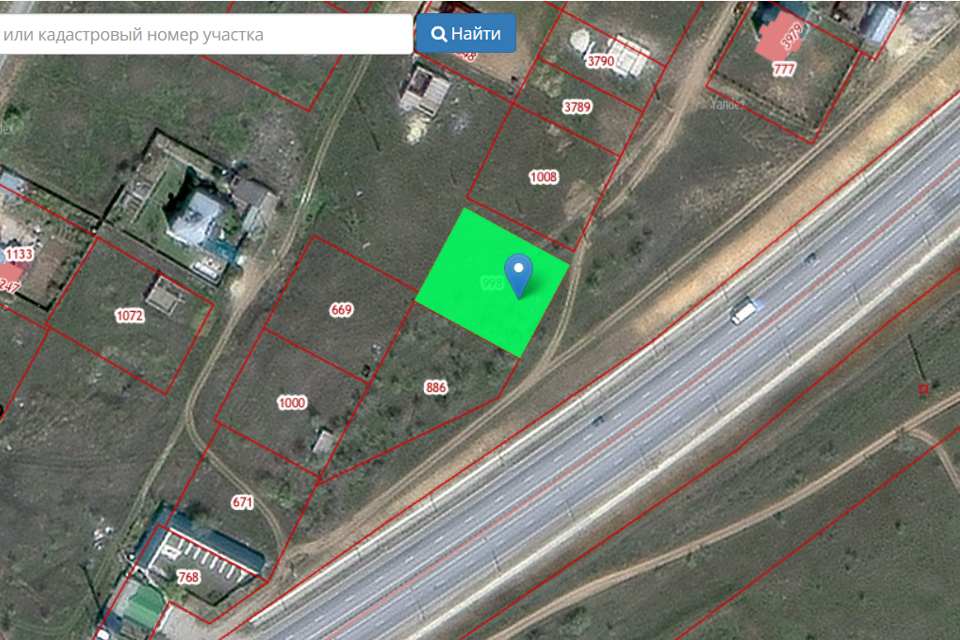Click parcel label 1008
Viewport: 960px width, 640px height.
[543, 177]
